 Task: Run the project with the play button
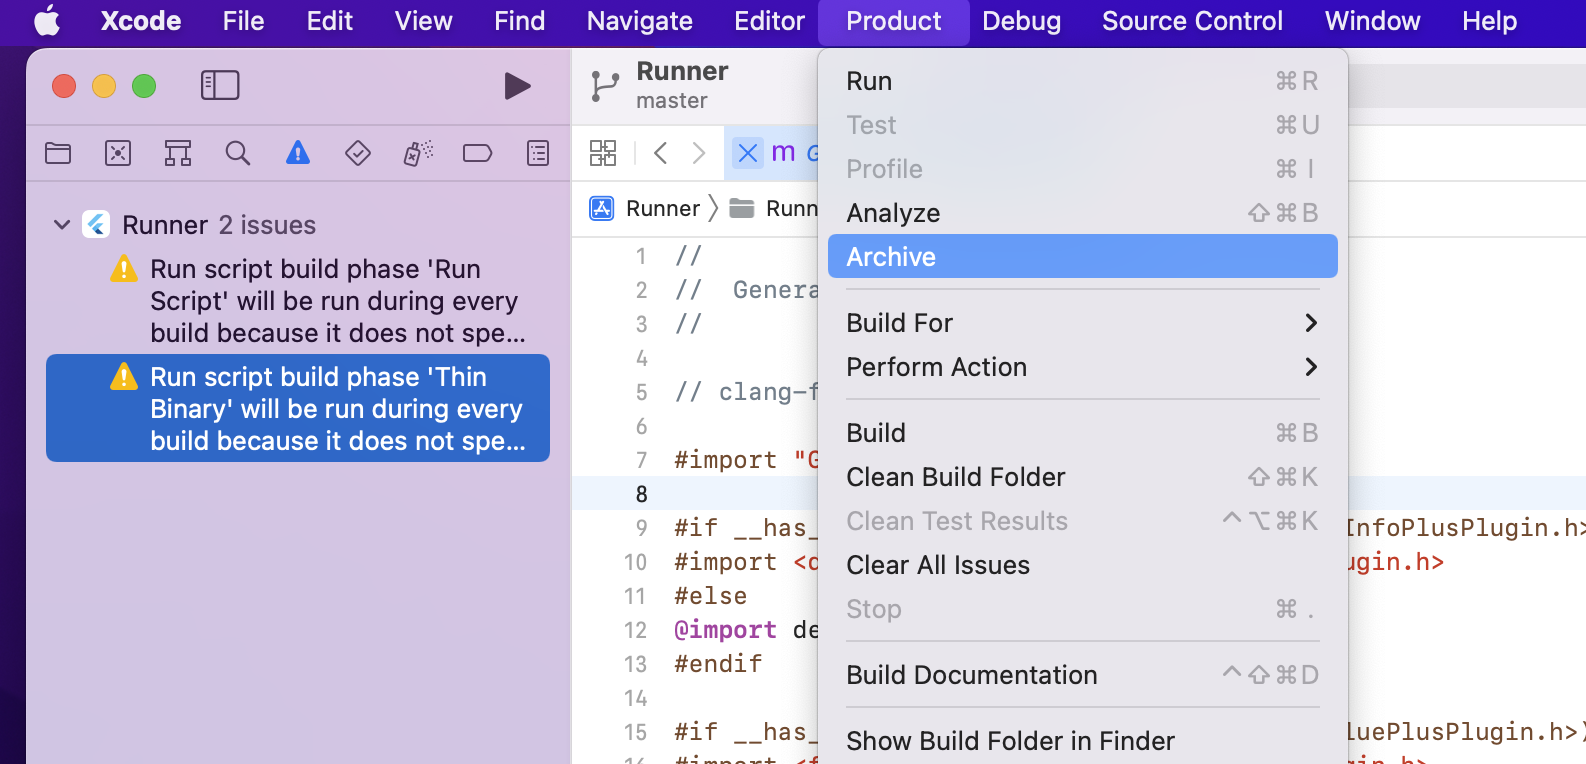pyautogui.click(x=517, y=86)
